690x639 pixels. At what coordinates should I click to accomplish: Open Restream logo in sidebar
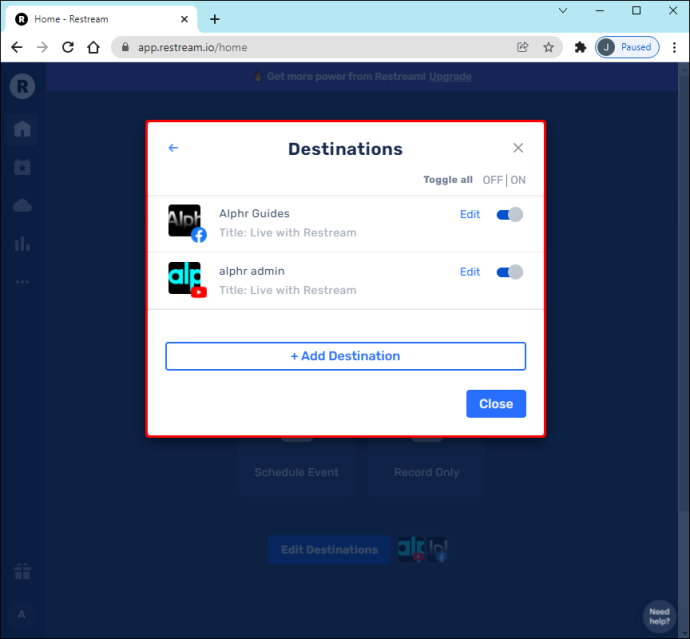click(x=22, y=86)
